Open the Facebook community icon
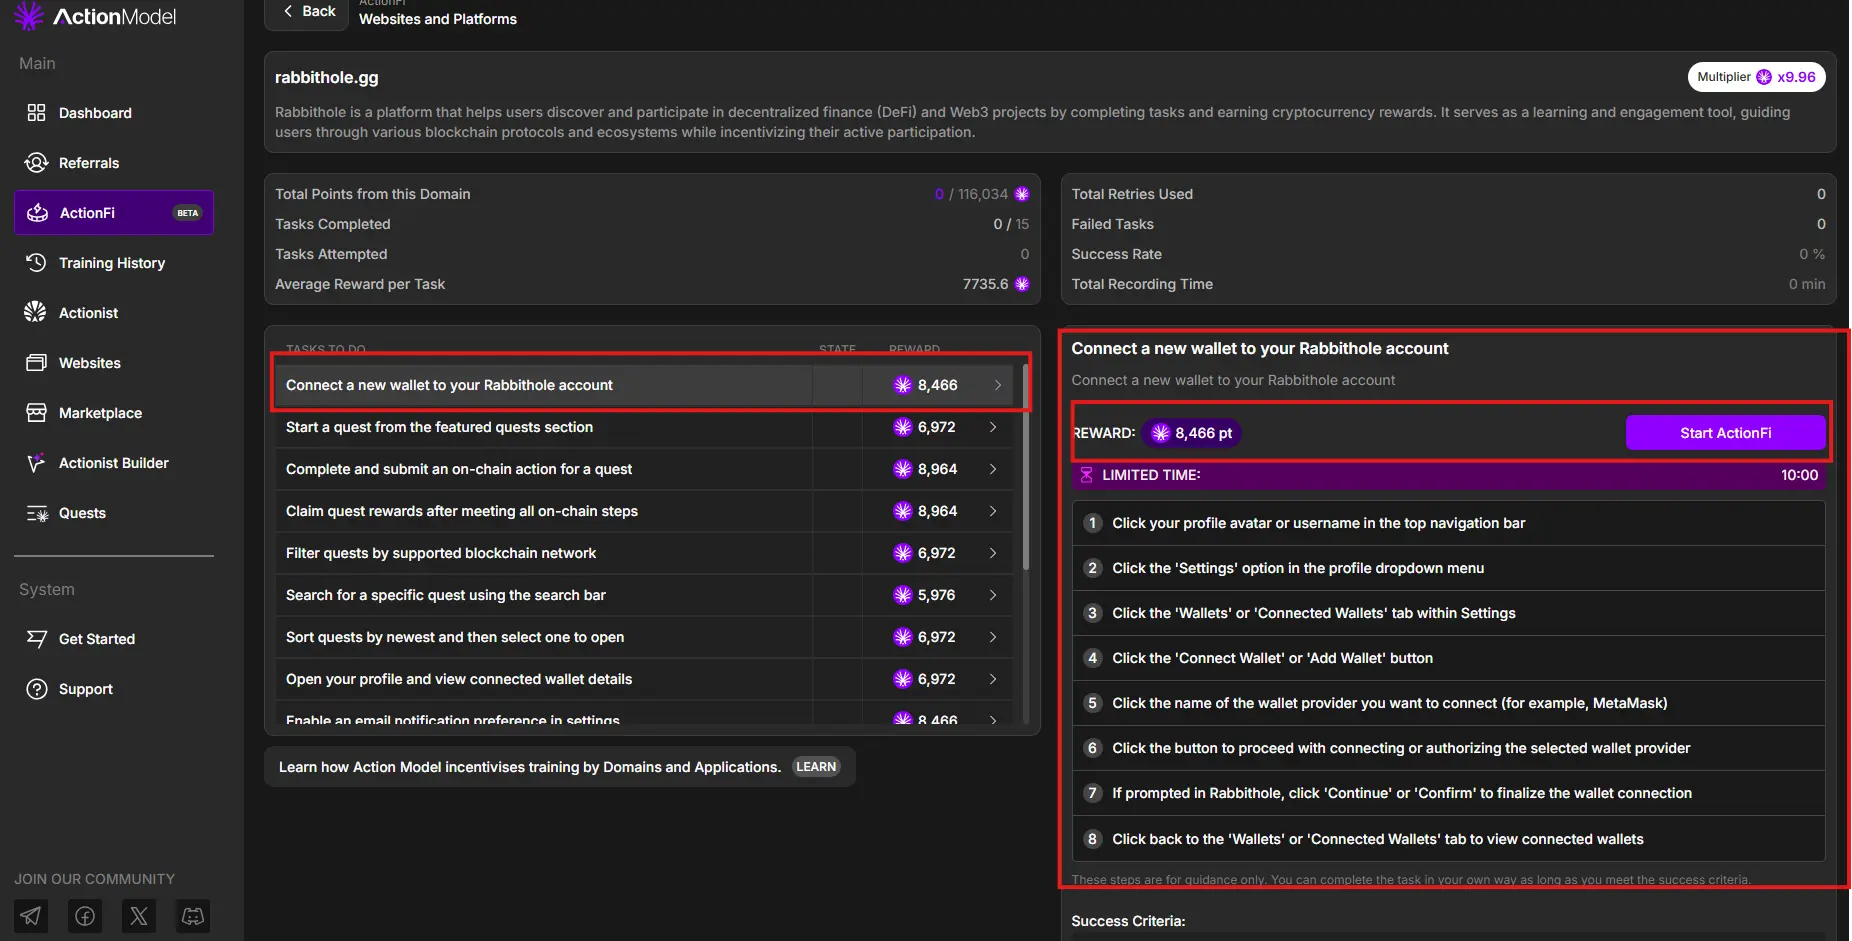Image resolution: width=1852 pixels, height=941 pixels. (x=85, y=916)
